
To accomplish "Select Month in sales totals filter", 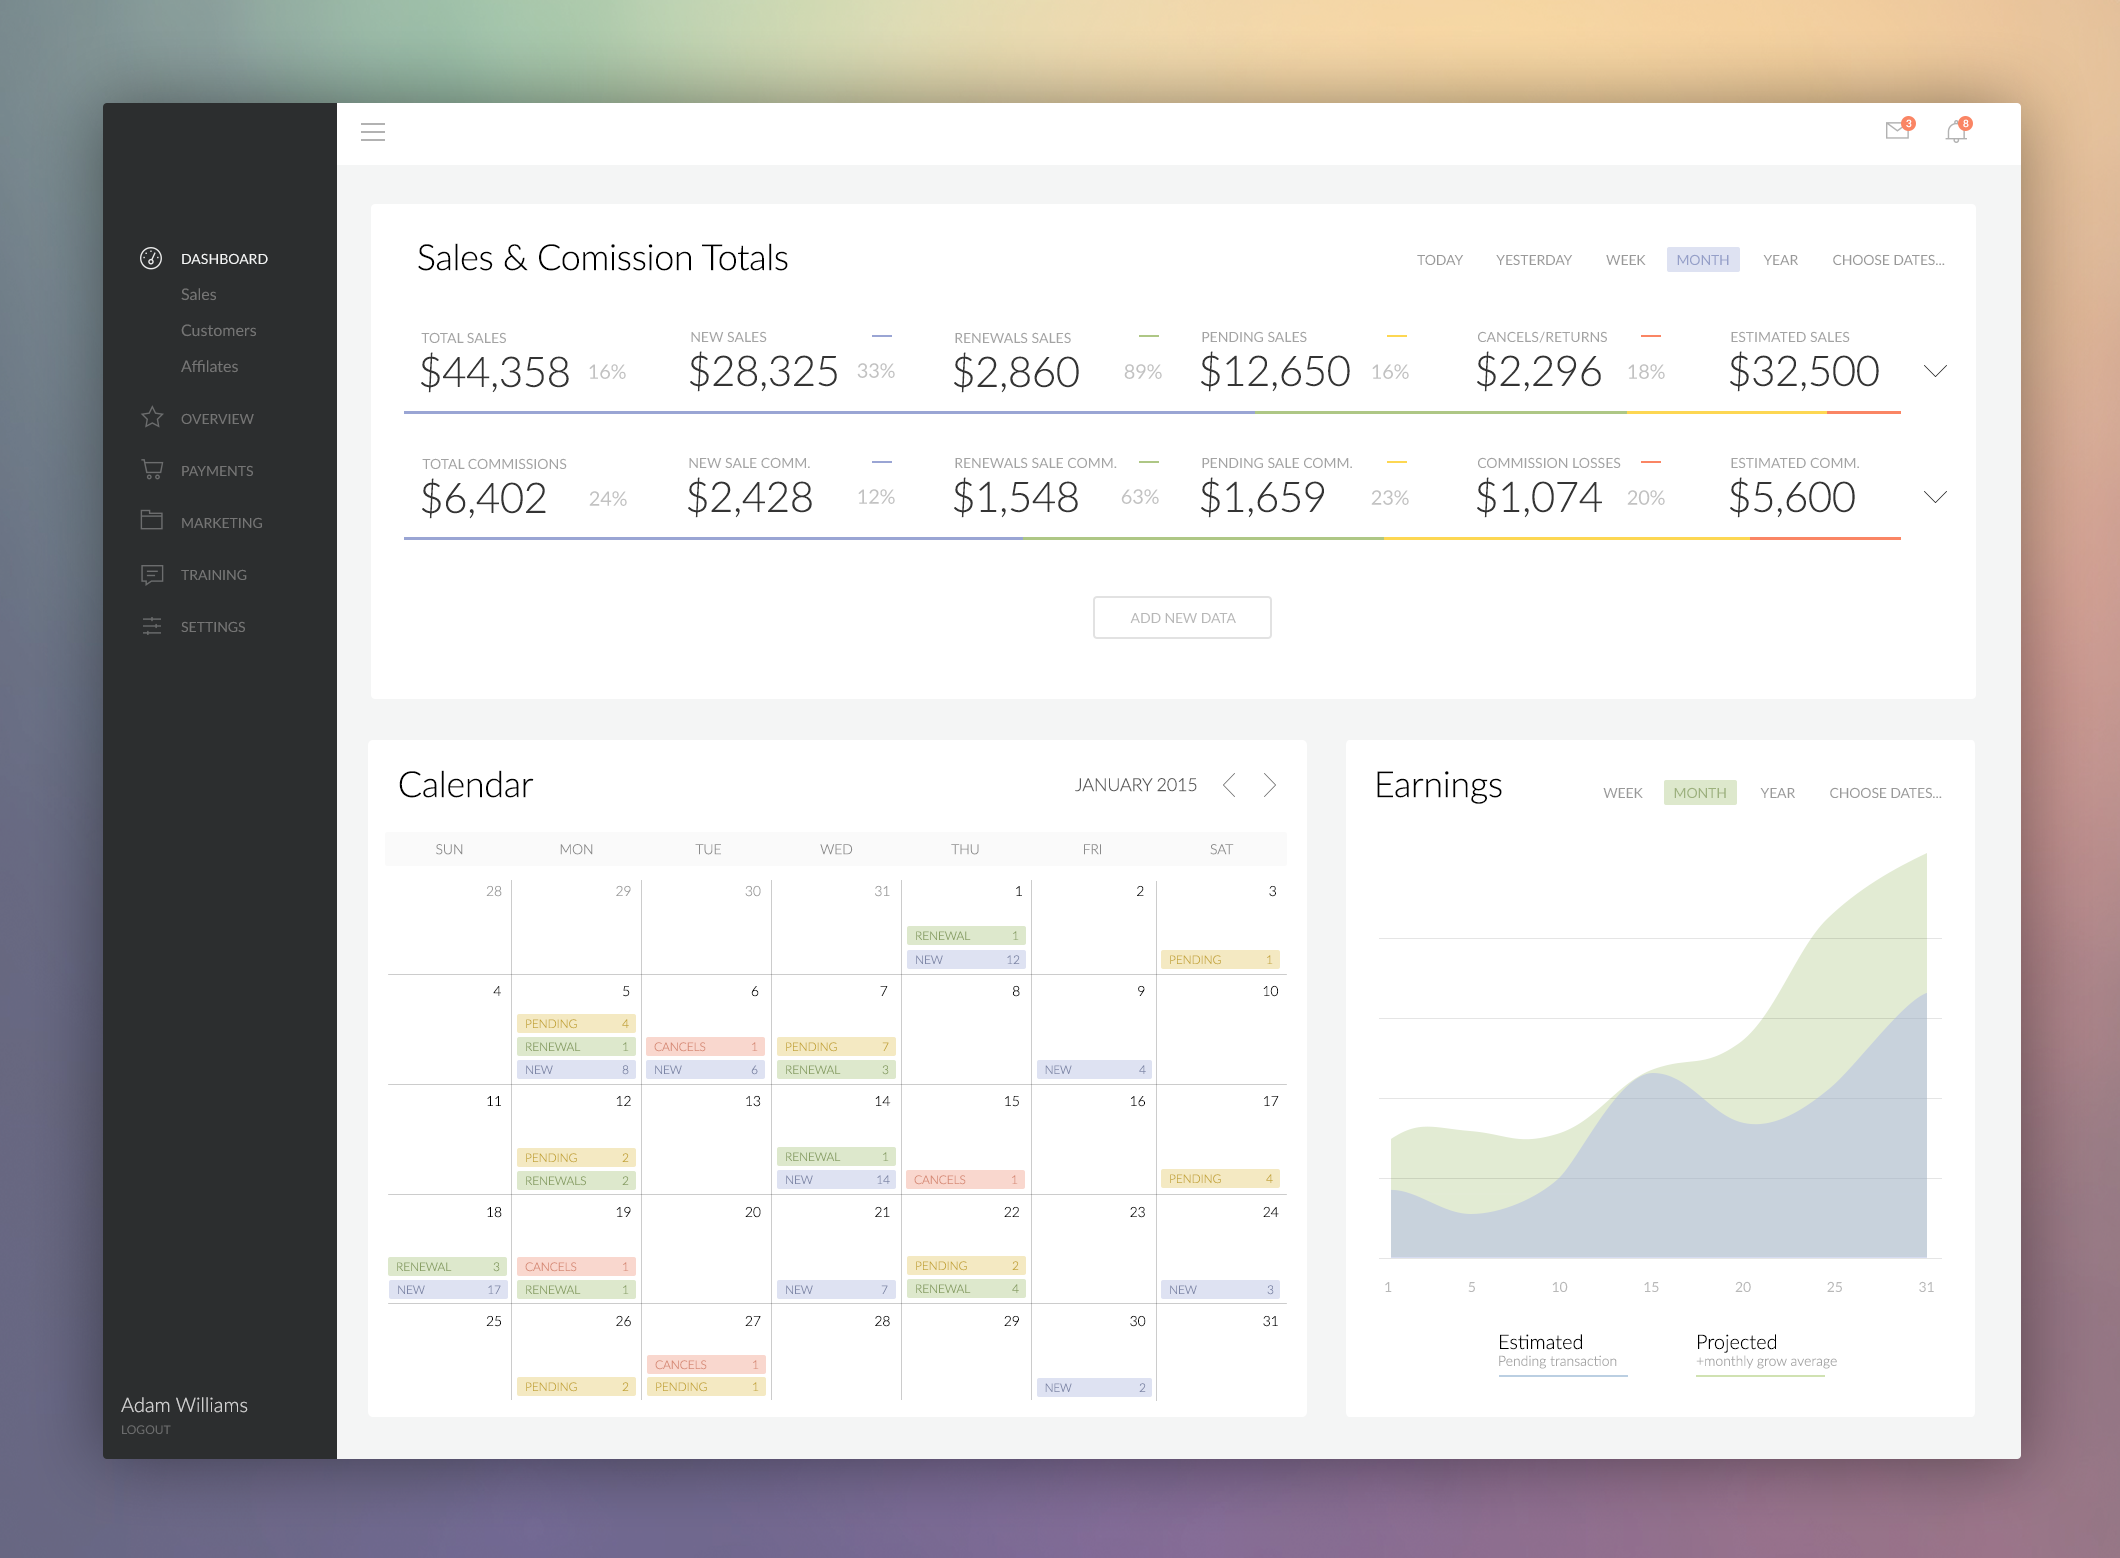I will pos(1702,260).
